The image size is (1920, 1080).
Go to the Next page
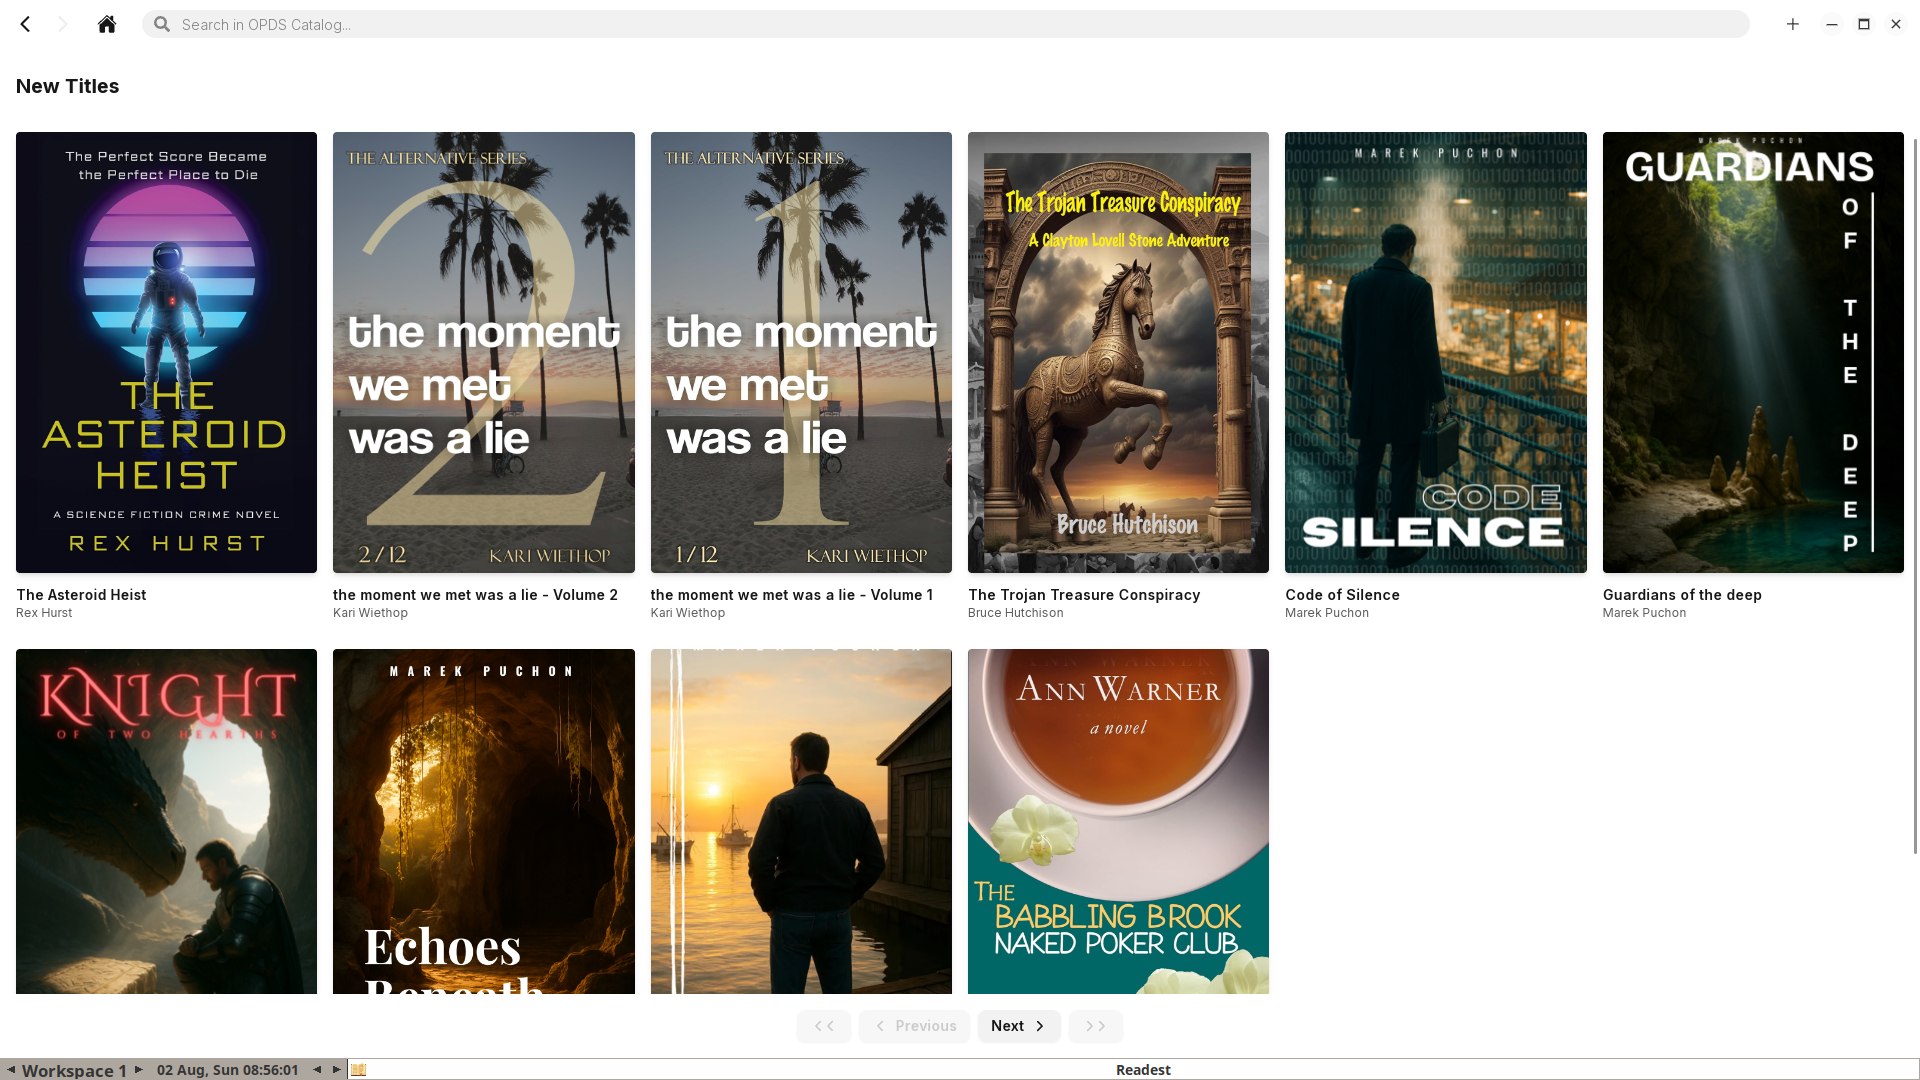coord(1019,1026)
